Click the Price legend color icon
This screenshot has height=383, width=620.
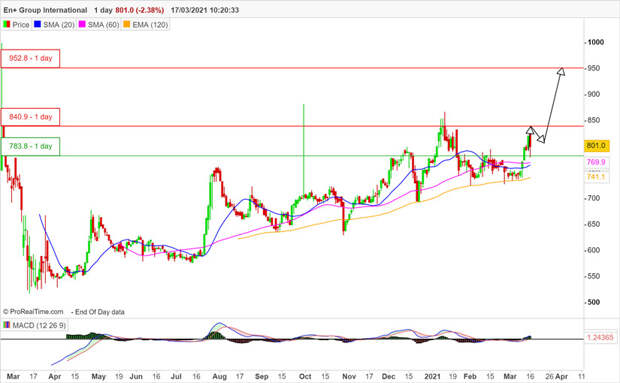[6, 25]
